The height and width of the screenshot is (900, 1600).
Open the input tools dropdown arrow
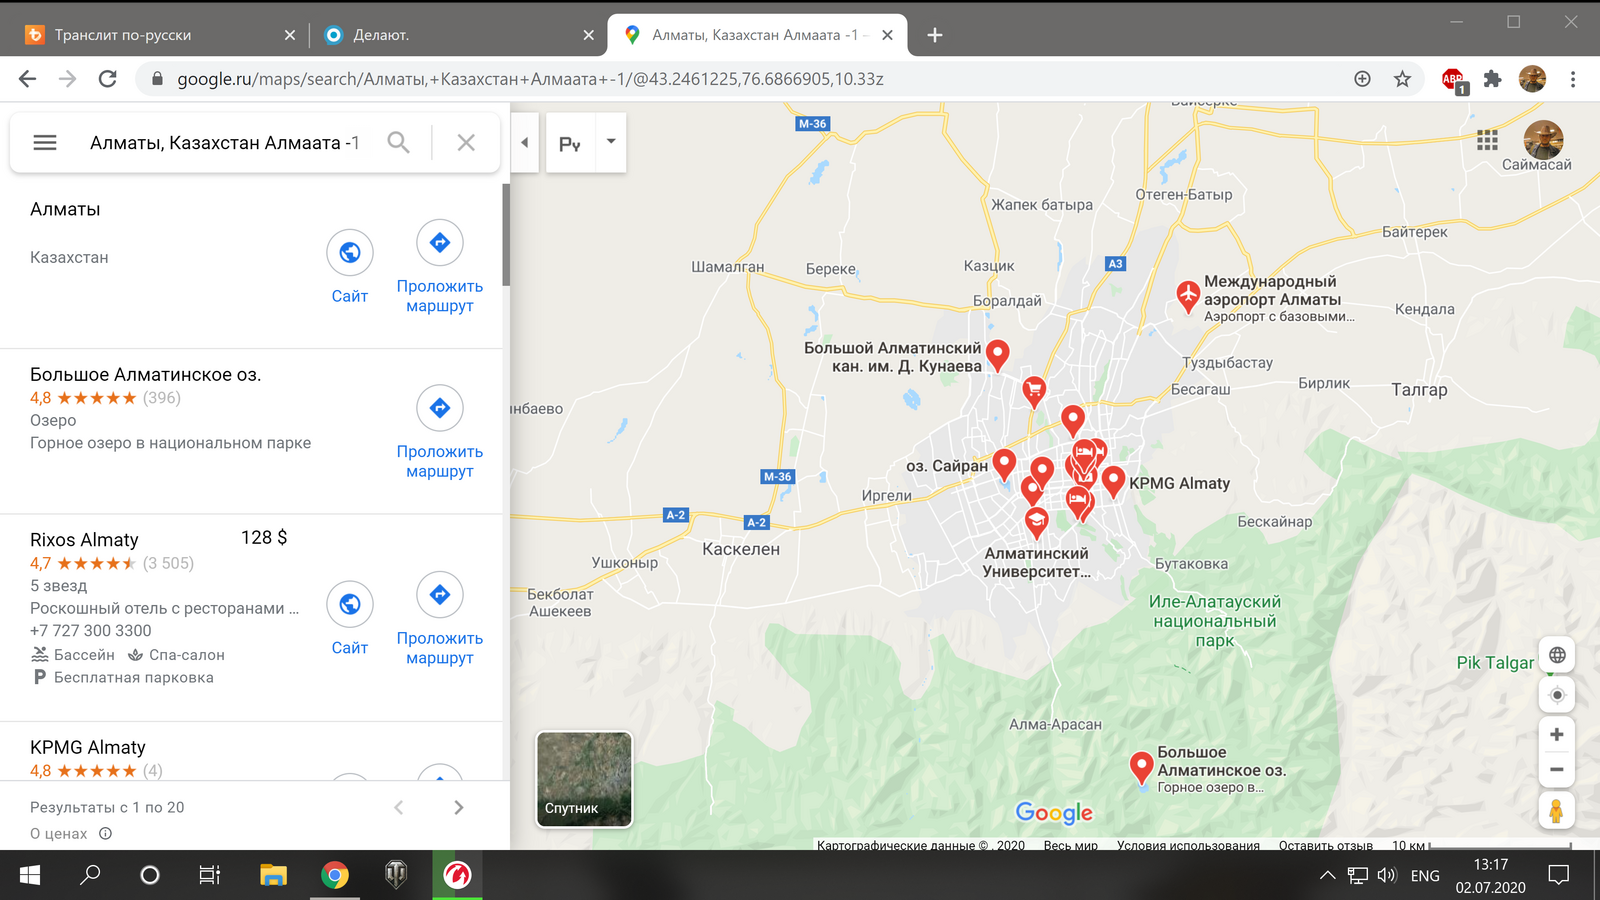tap(611, 142)
